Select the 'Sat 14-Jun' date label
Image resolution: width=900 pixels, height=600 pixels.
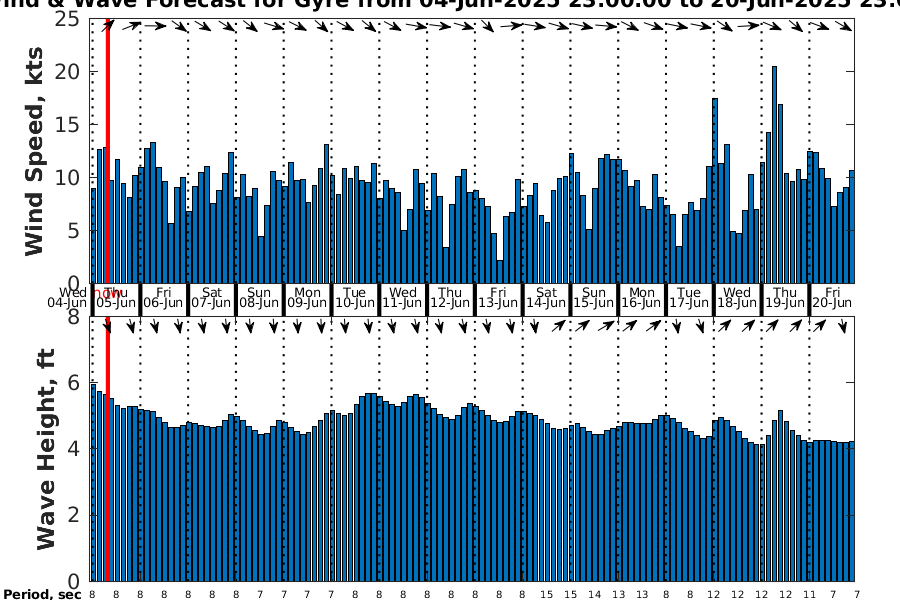(x=546, y=297)
